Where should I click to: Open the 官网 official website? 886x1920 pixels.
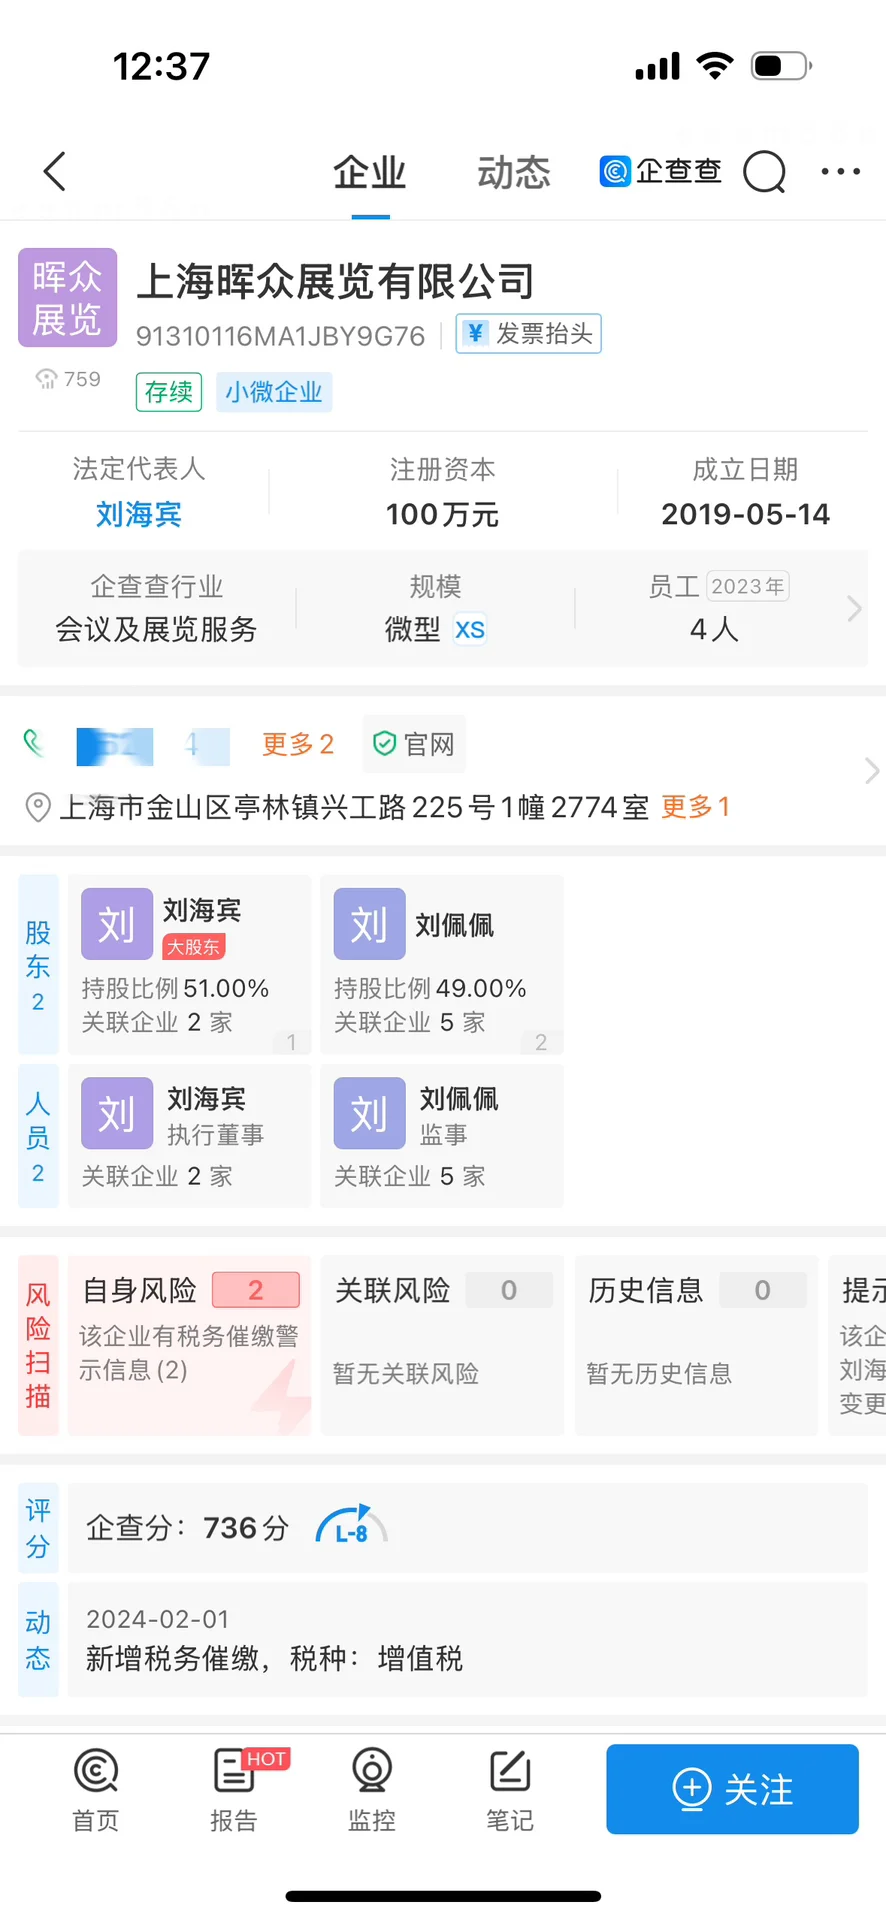pyautogui.click(x=414, y=744)
